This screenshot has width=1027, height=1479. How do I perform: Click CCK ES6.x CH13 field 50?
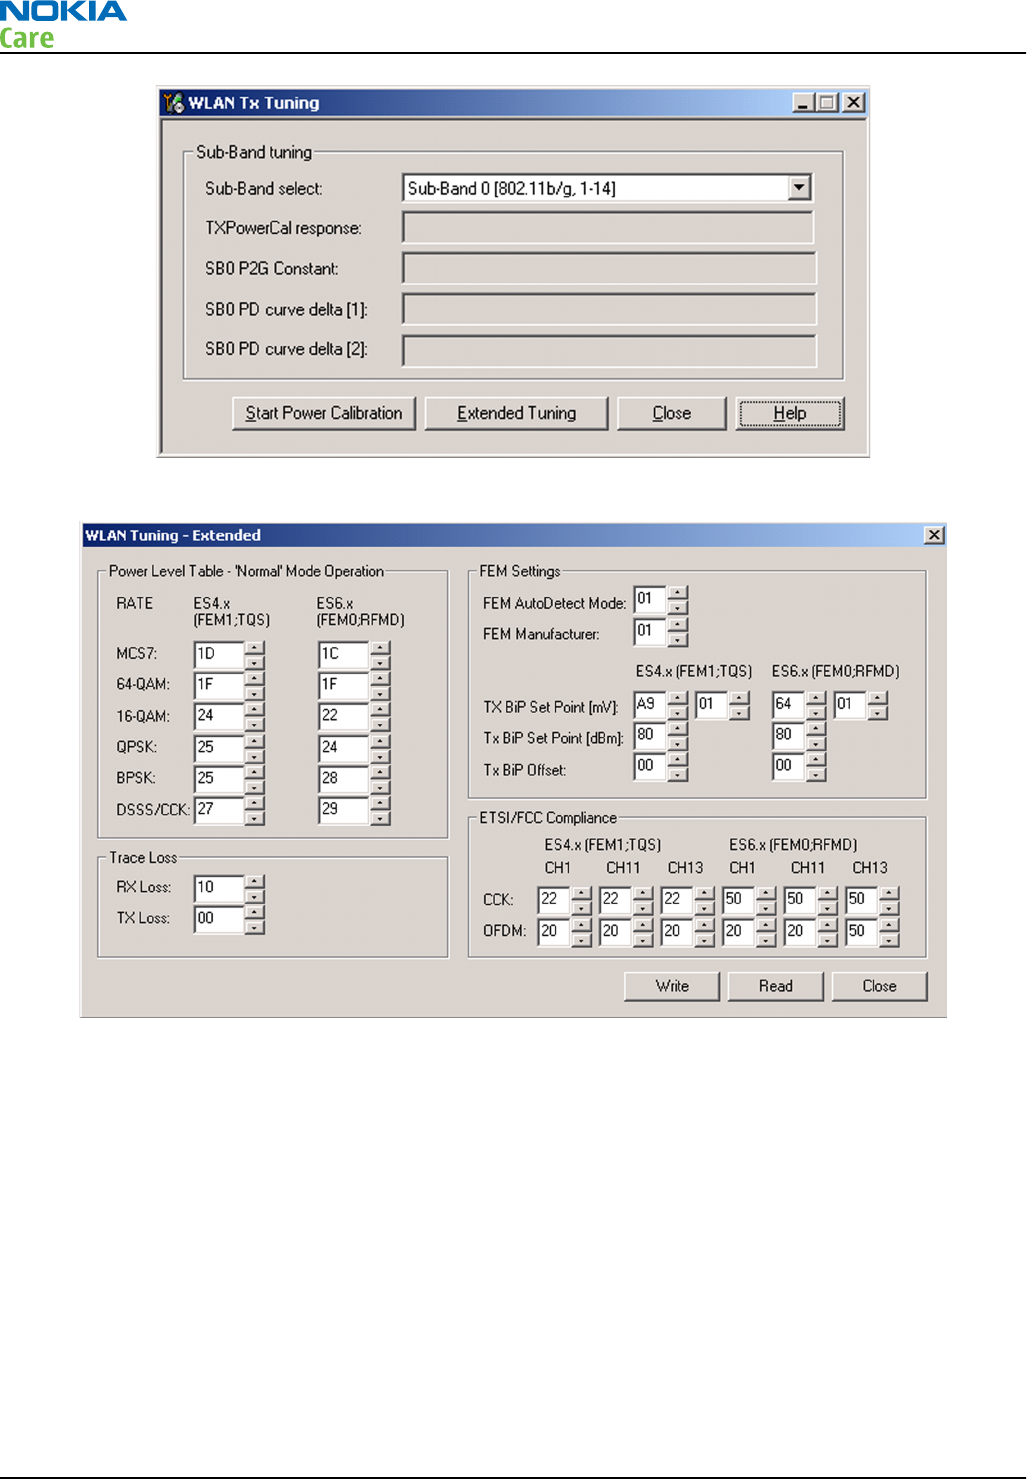pyautogui.click(x=862, y=900)
